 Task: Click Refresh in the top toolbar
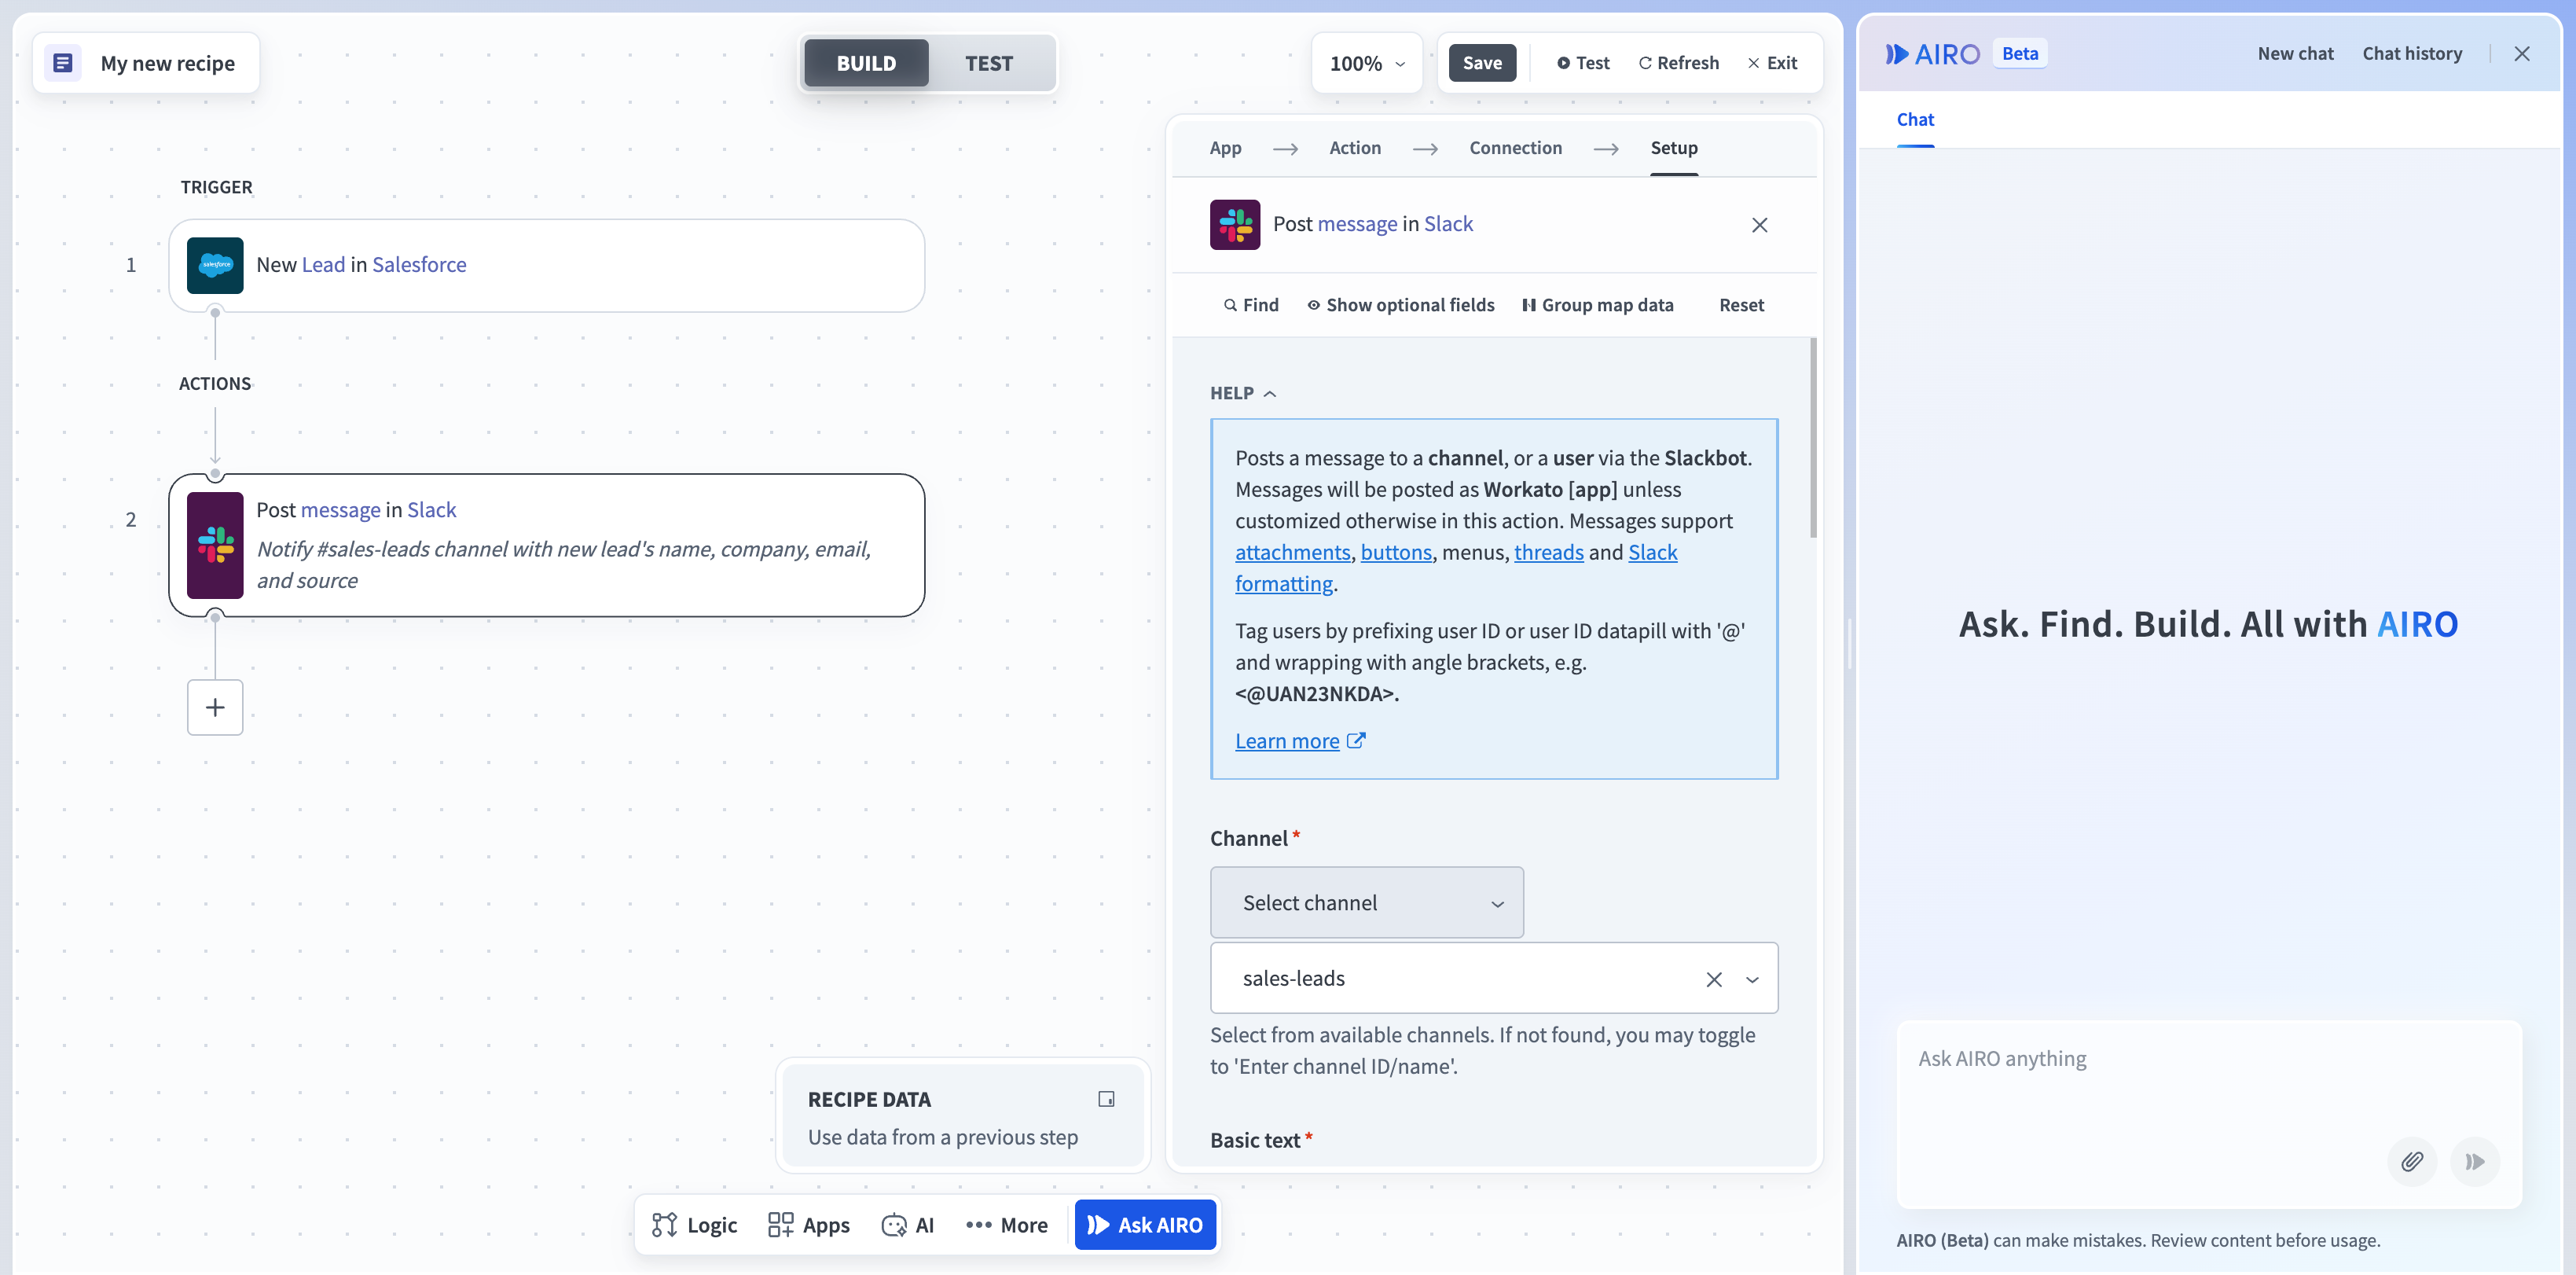pyautogui.click(x=1679, y=63)
